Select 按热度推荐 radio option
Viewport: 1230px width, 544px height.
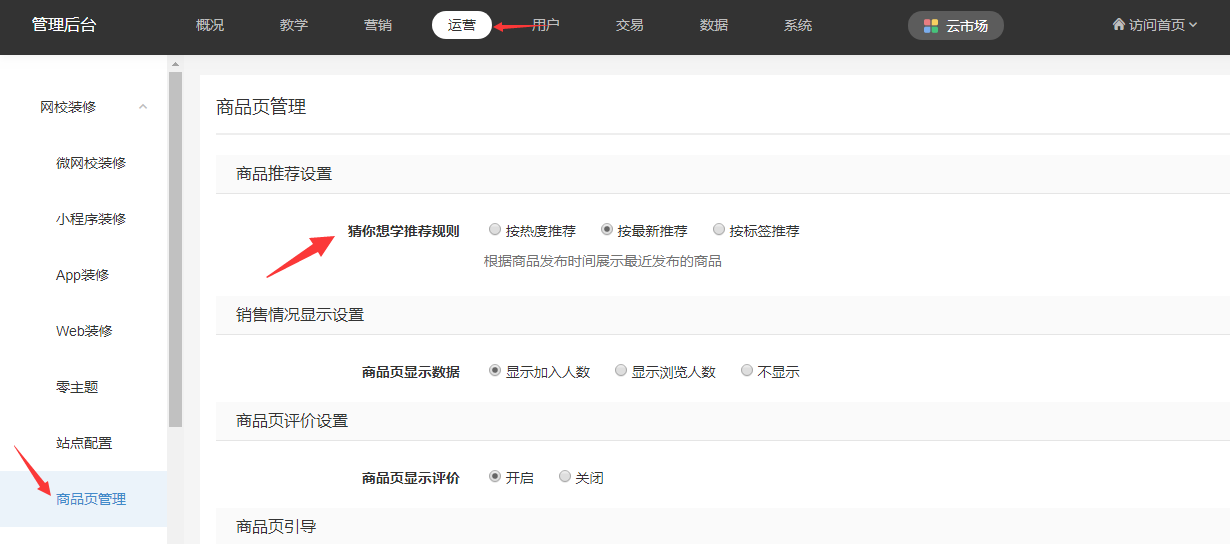[x=495, y=230]
